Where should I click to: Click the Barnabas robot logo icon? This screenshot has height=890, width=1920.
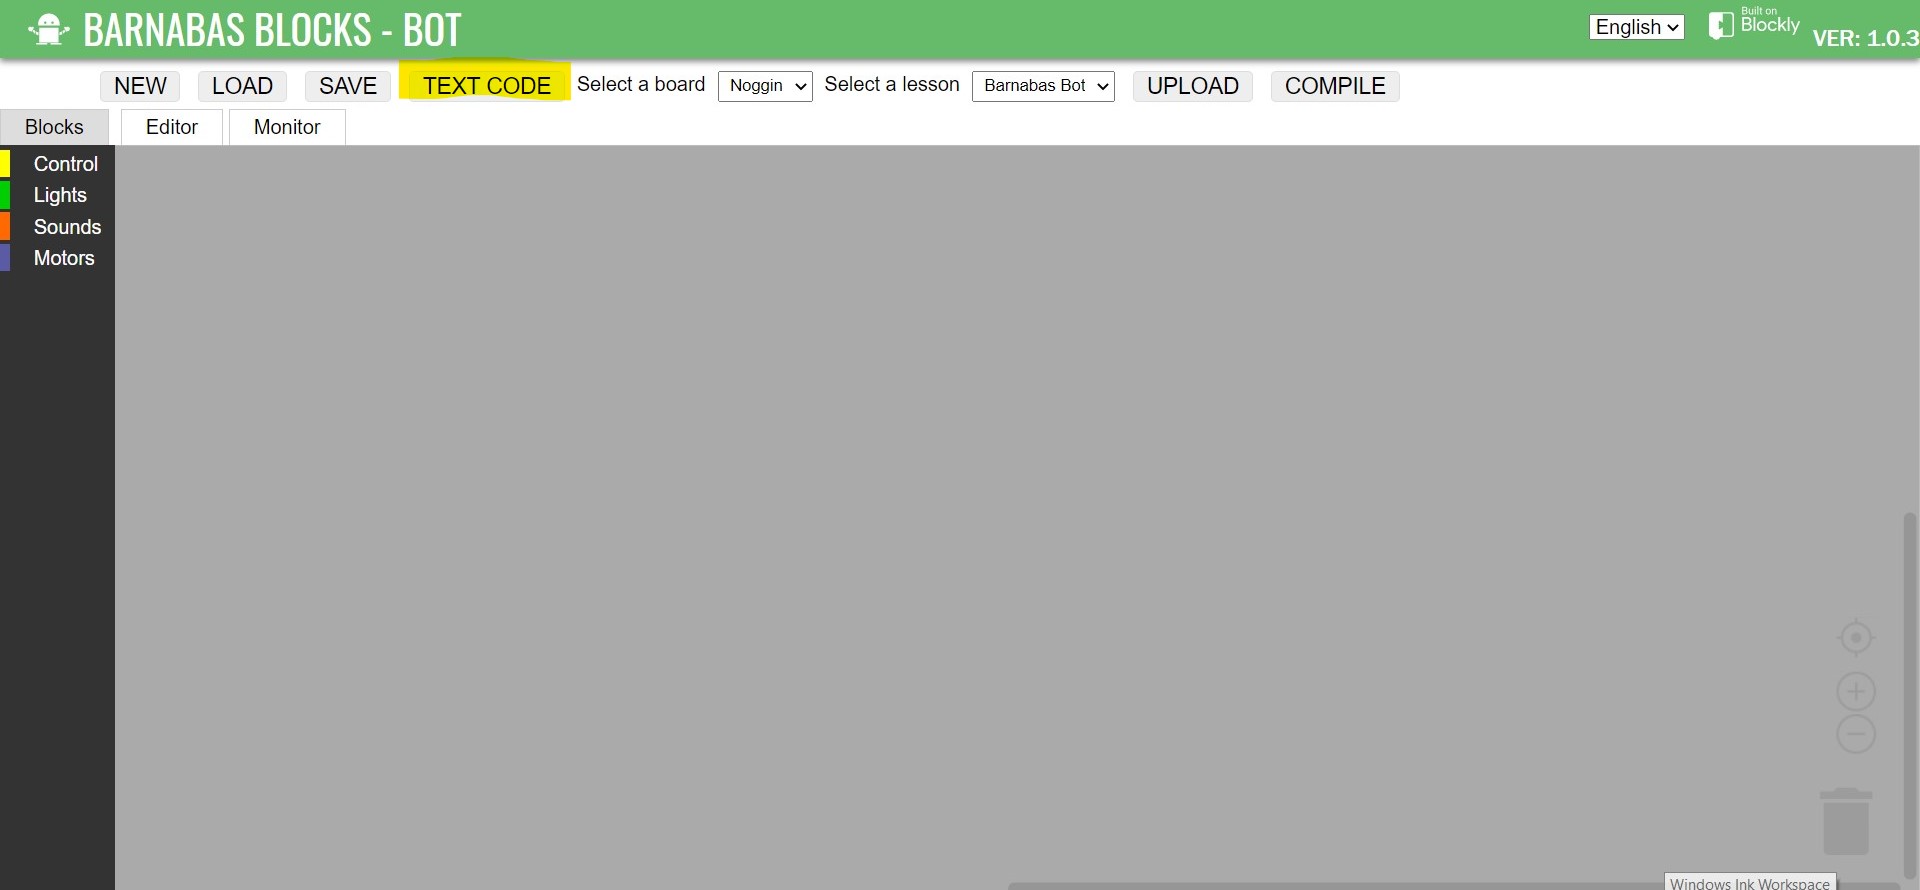point(48,29)
